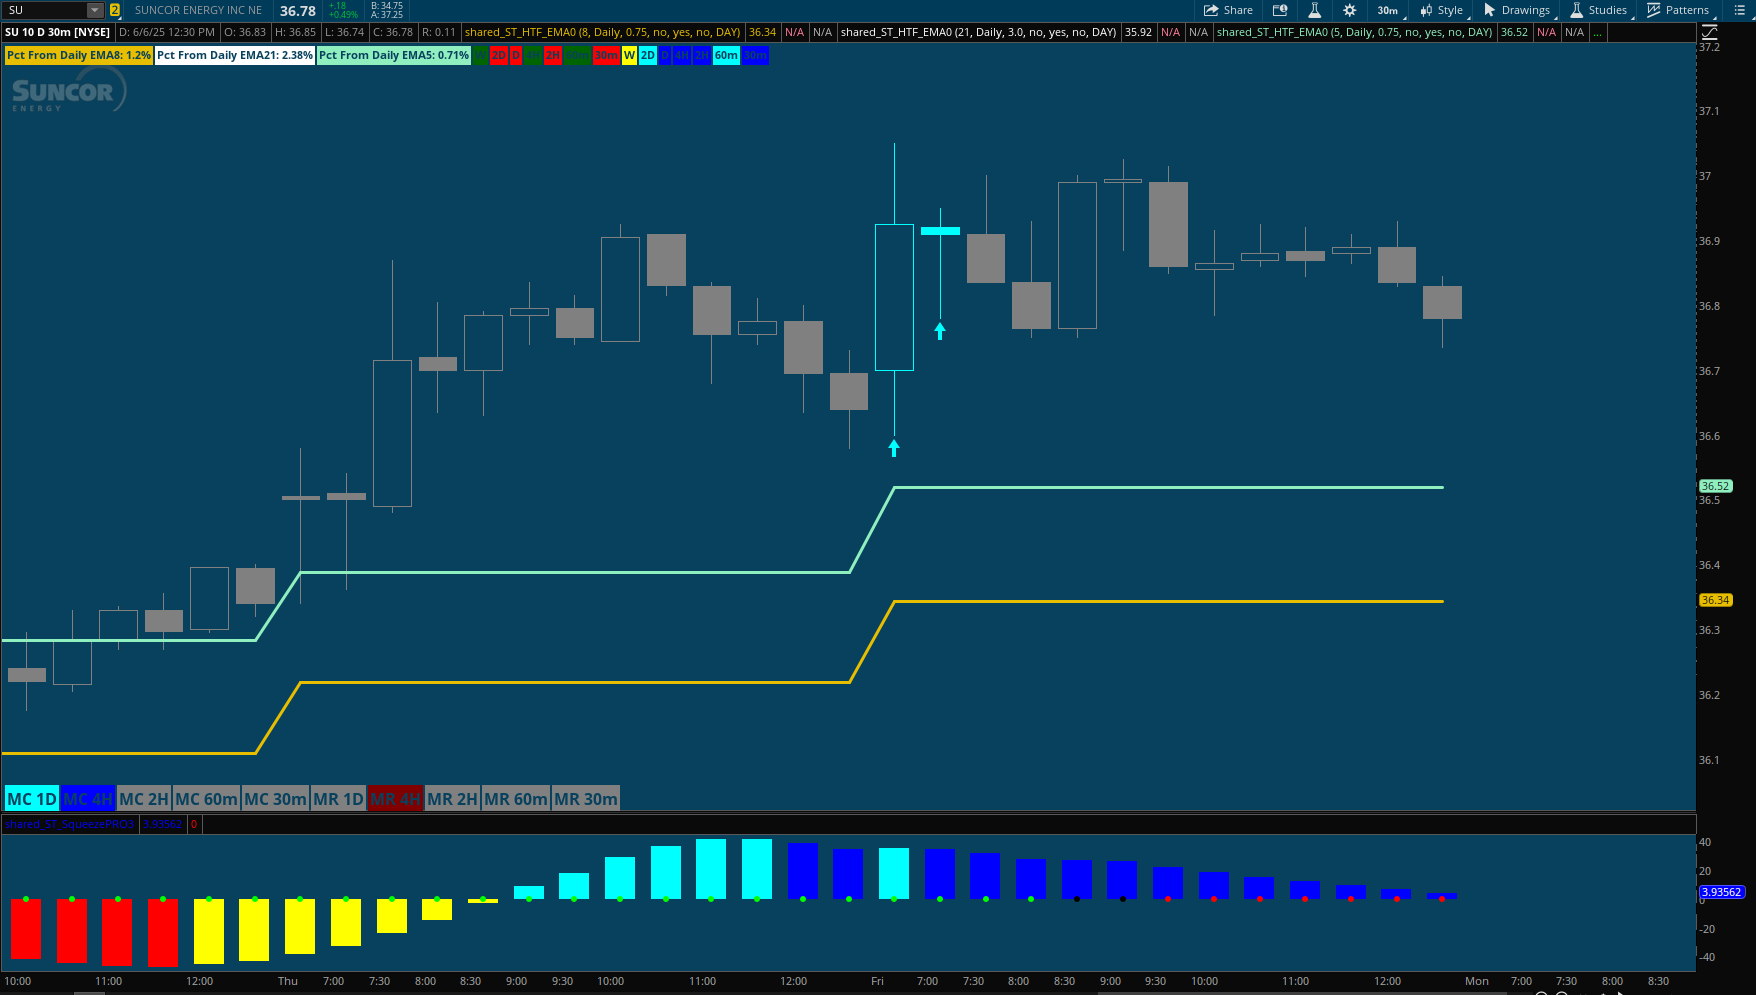Screen dimensions: 1756x995
Task: Click the list menu icon at top right
Action: (x=1739, y=10)
